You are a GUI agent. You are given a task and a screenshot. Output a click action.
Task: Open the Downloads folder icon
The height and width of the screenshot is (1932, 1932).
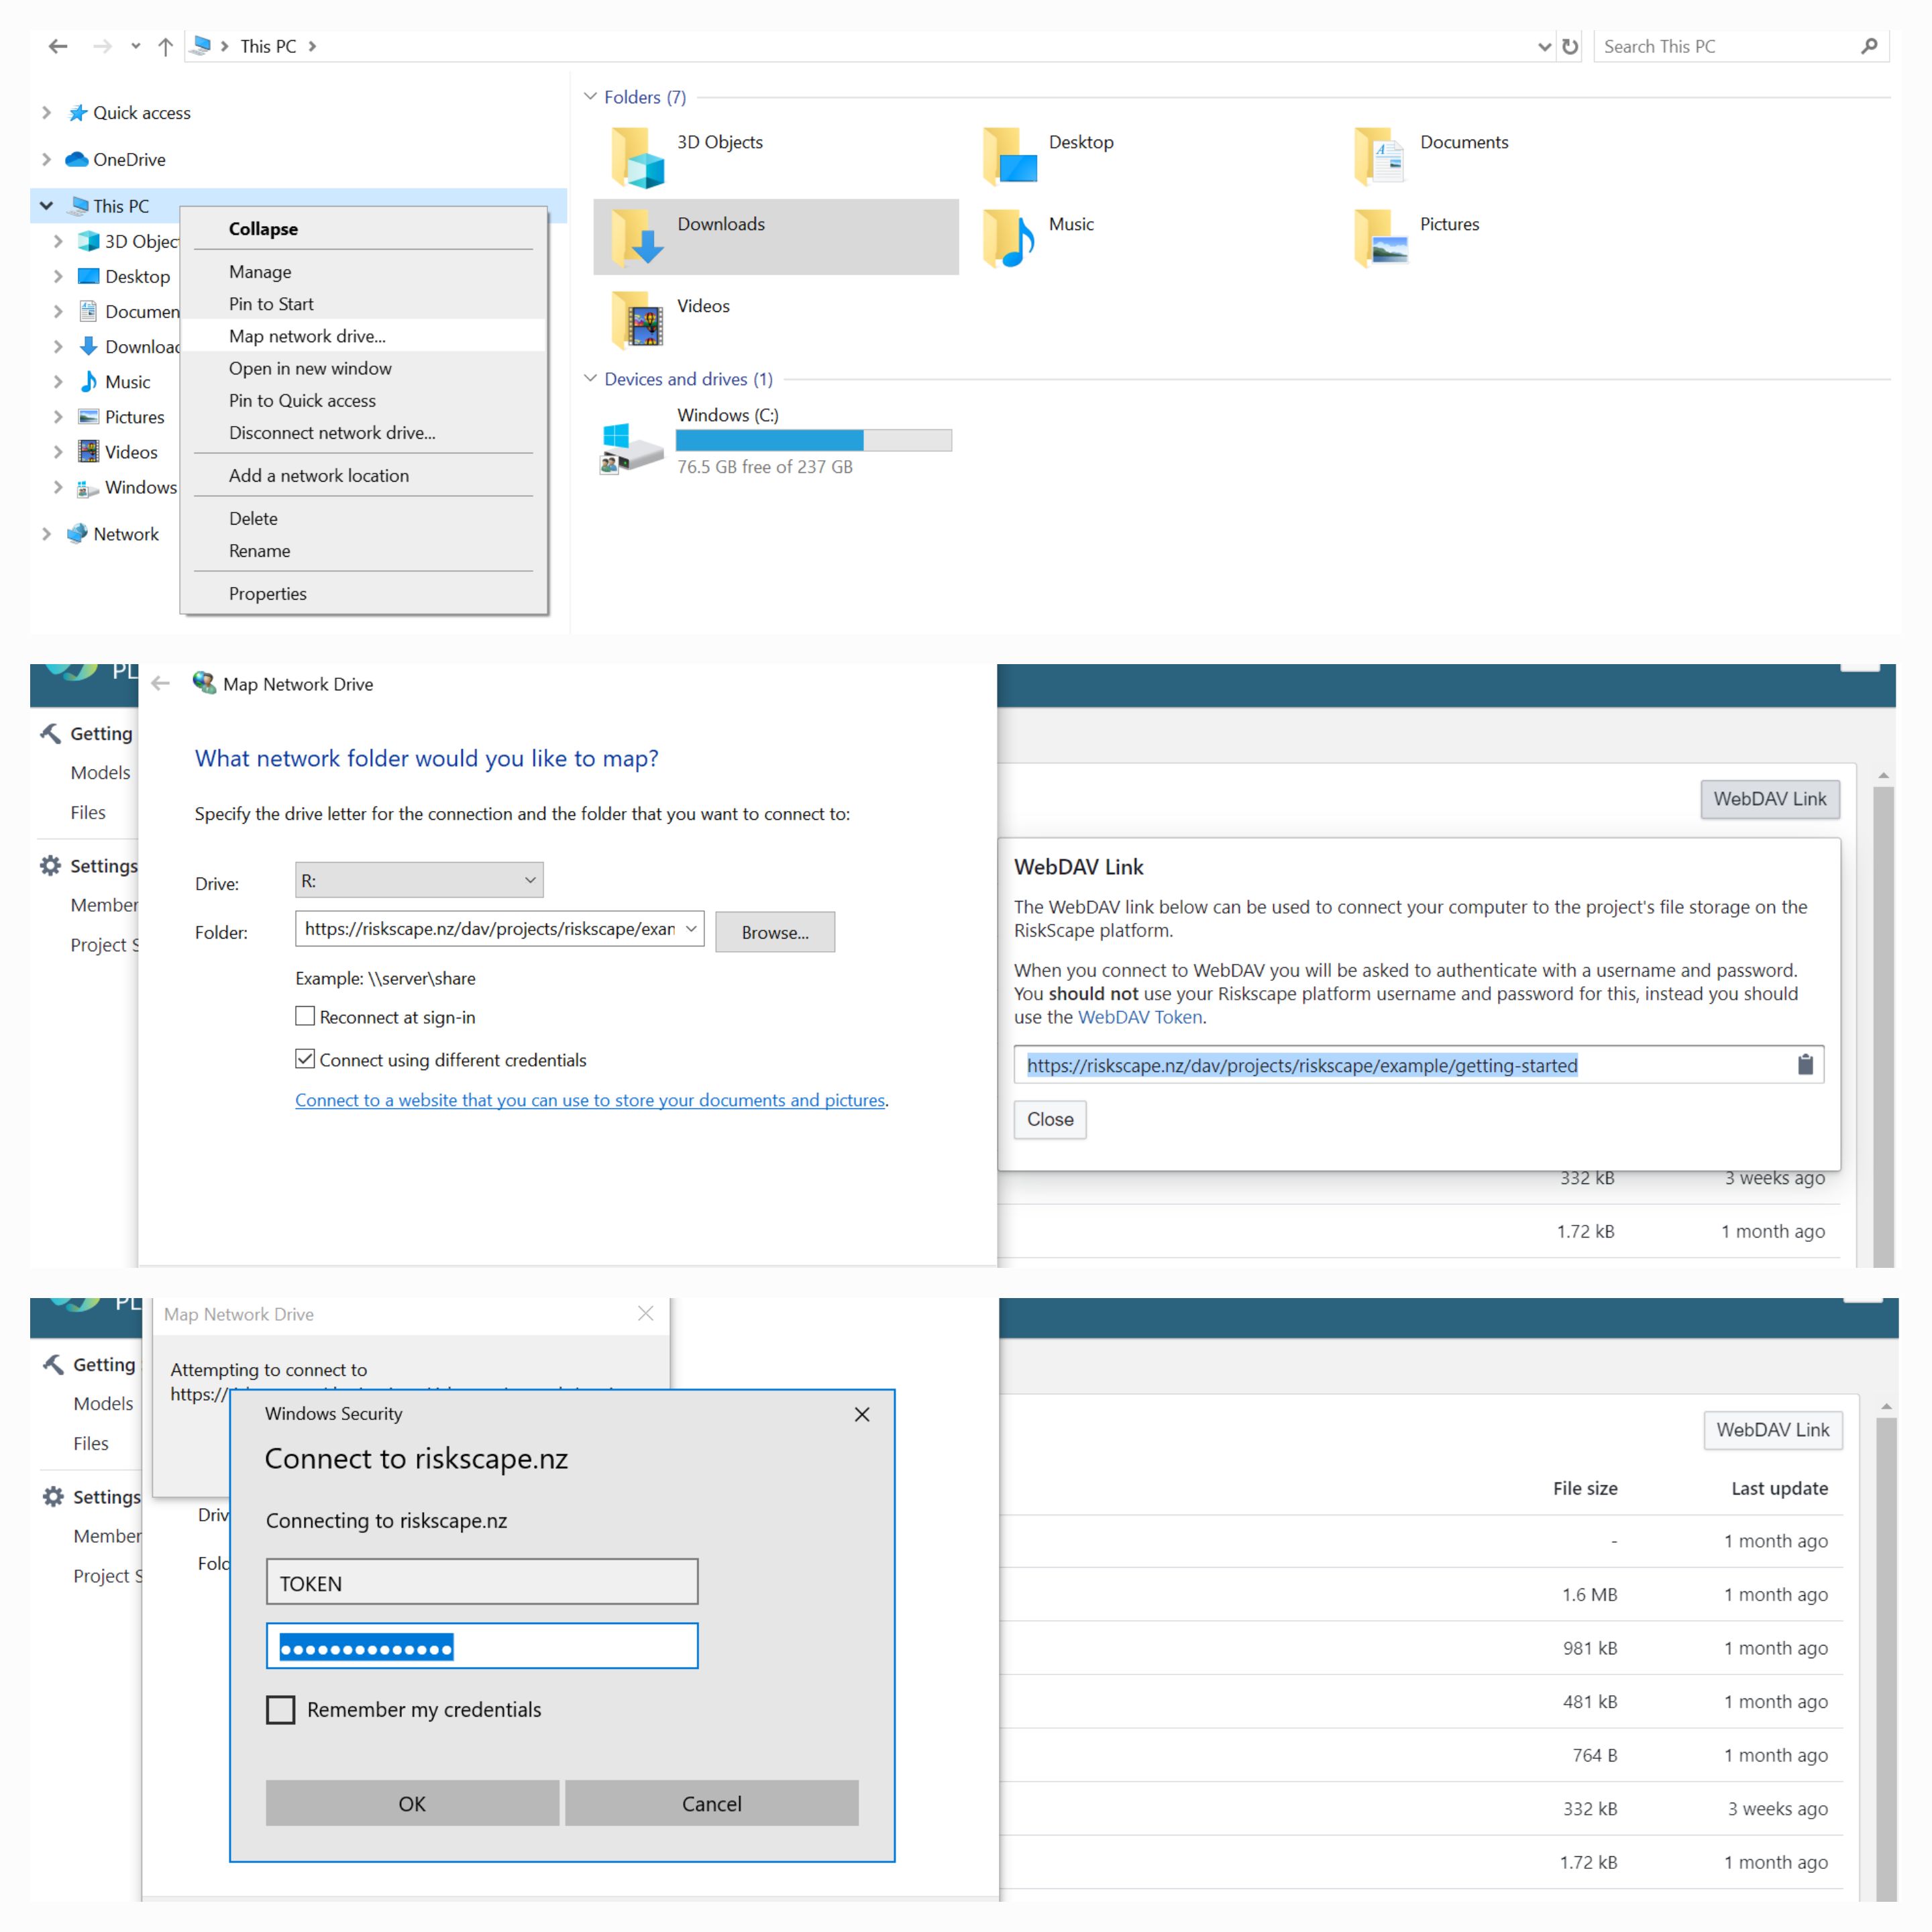pyautogui.click(x=638, y=238)
